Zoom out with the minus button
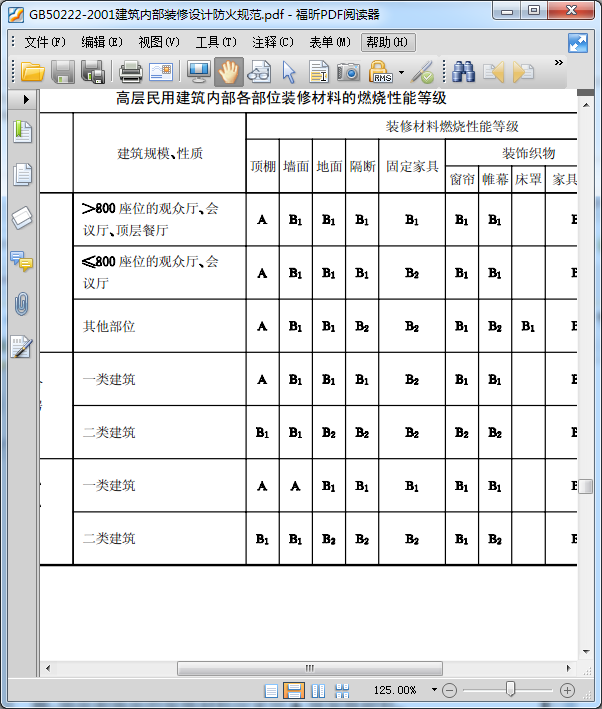 (x=450, y=690)
